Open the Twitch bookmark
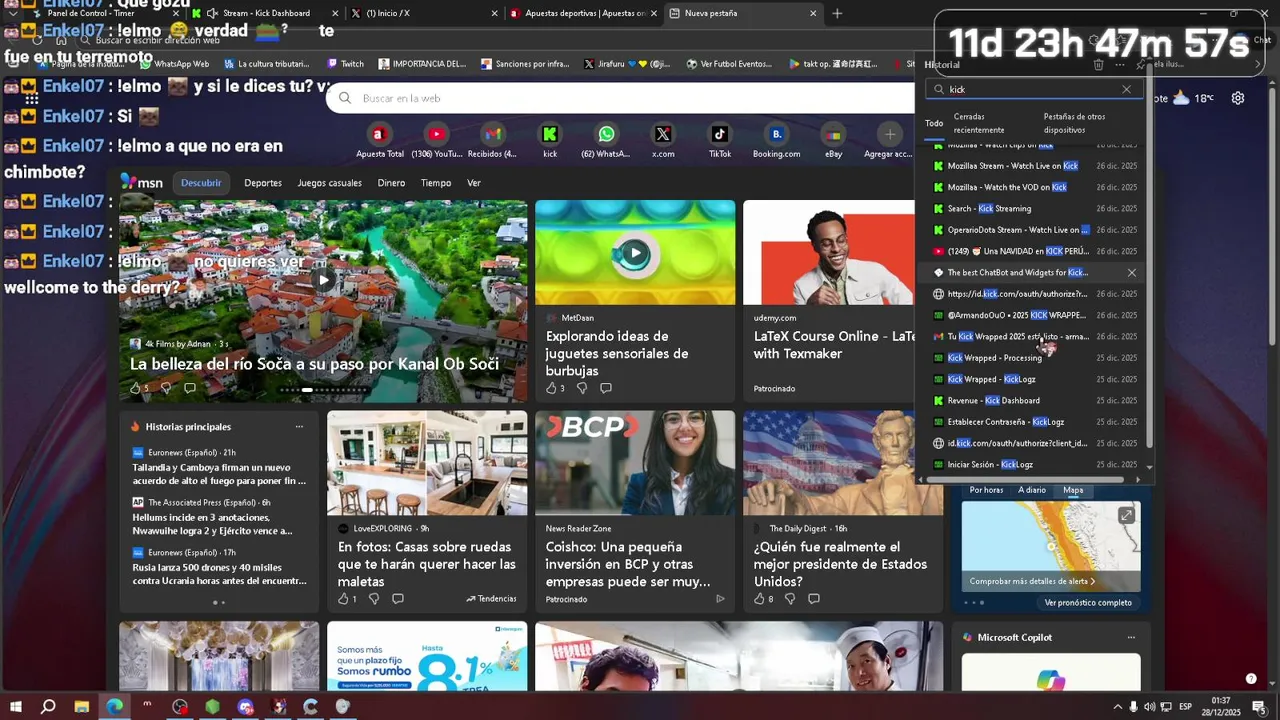Image resolution: width=1280 pixels, height=720 pixels. [346, 64]
